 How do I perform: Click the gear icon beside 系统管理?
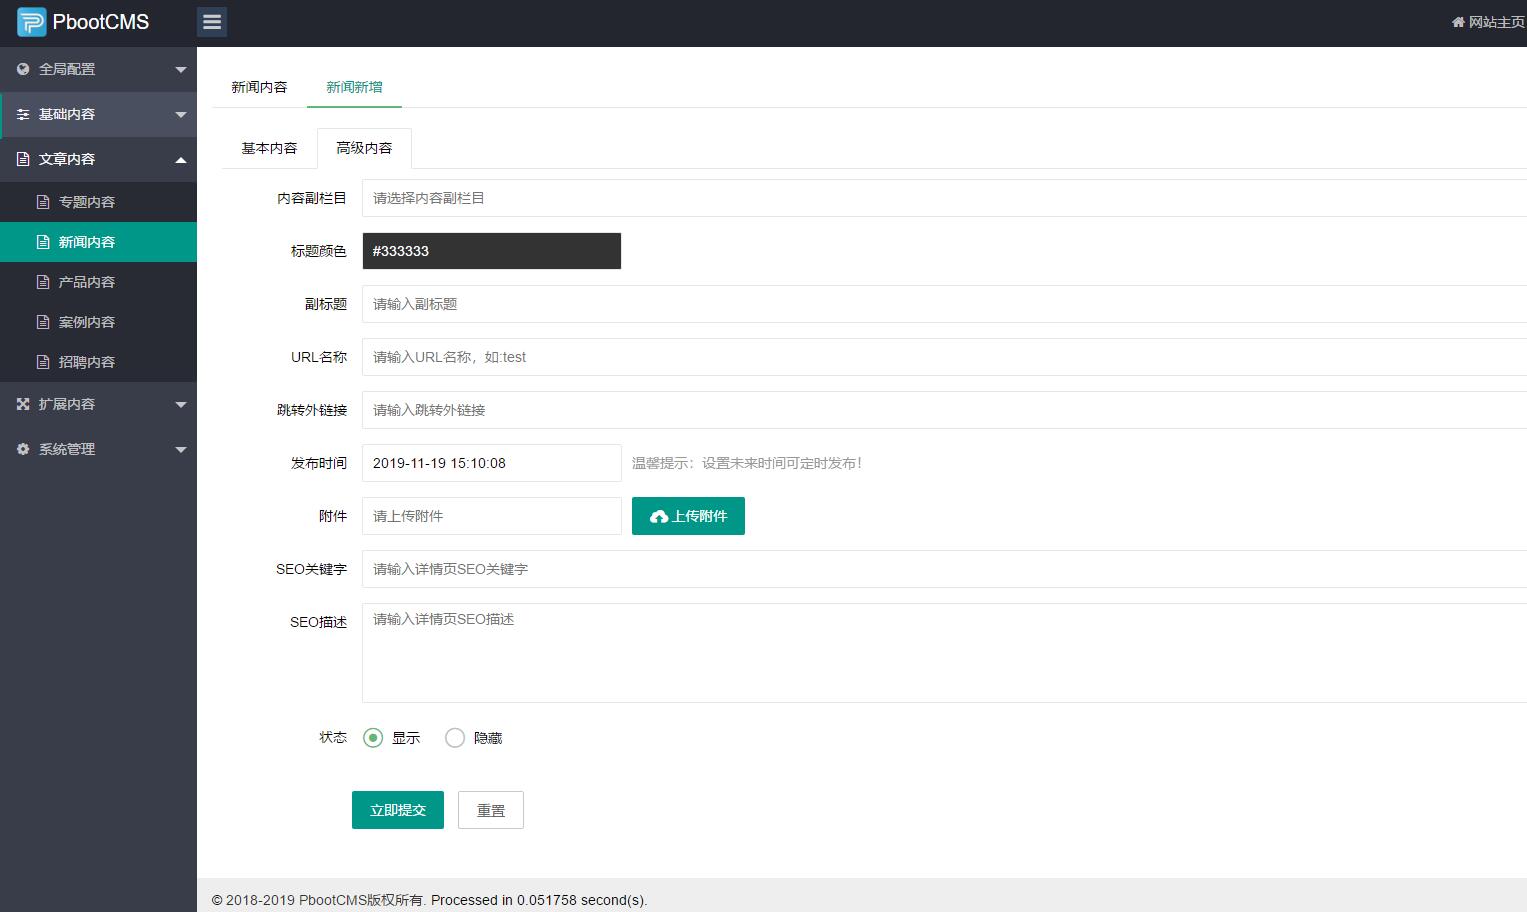click(23, 449)
